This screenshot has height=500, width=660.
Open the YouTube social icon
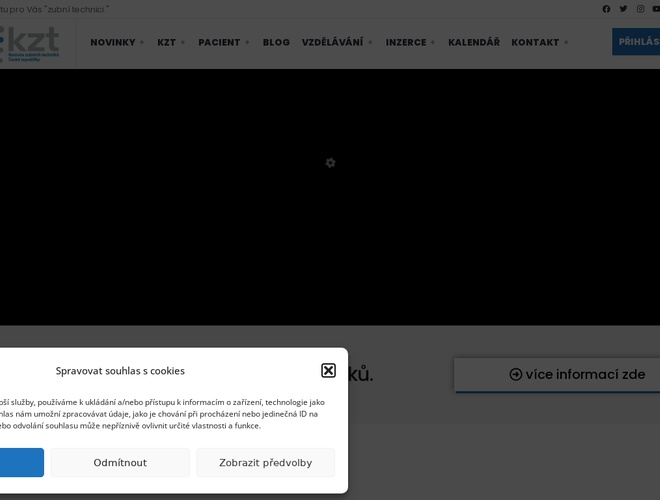tap(656, 9)
